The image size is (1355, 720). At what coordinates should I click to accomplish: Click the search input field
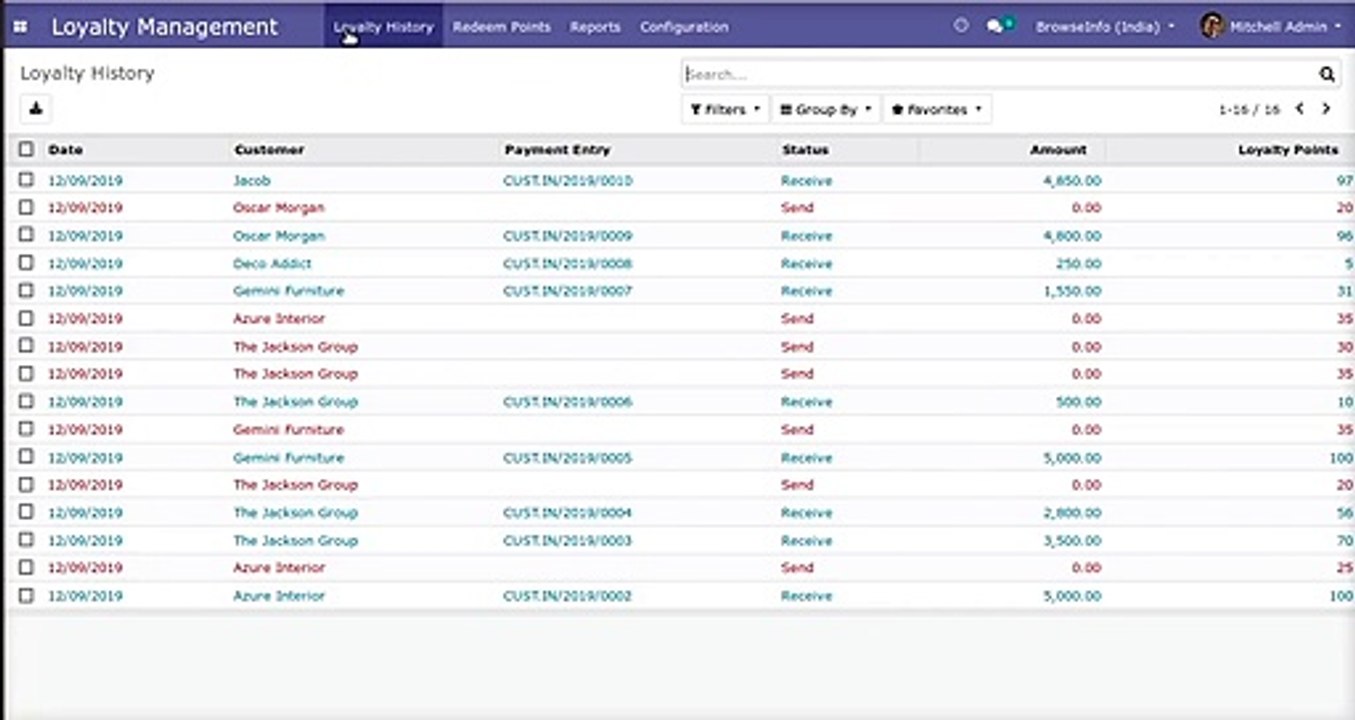click(x=1000, y=74)
